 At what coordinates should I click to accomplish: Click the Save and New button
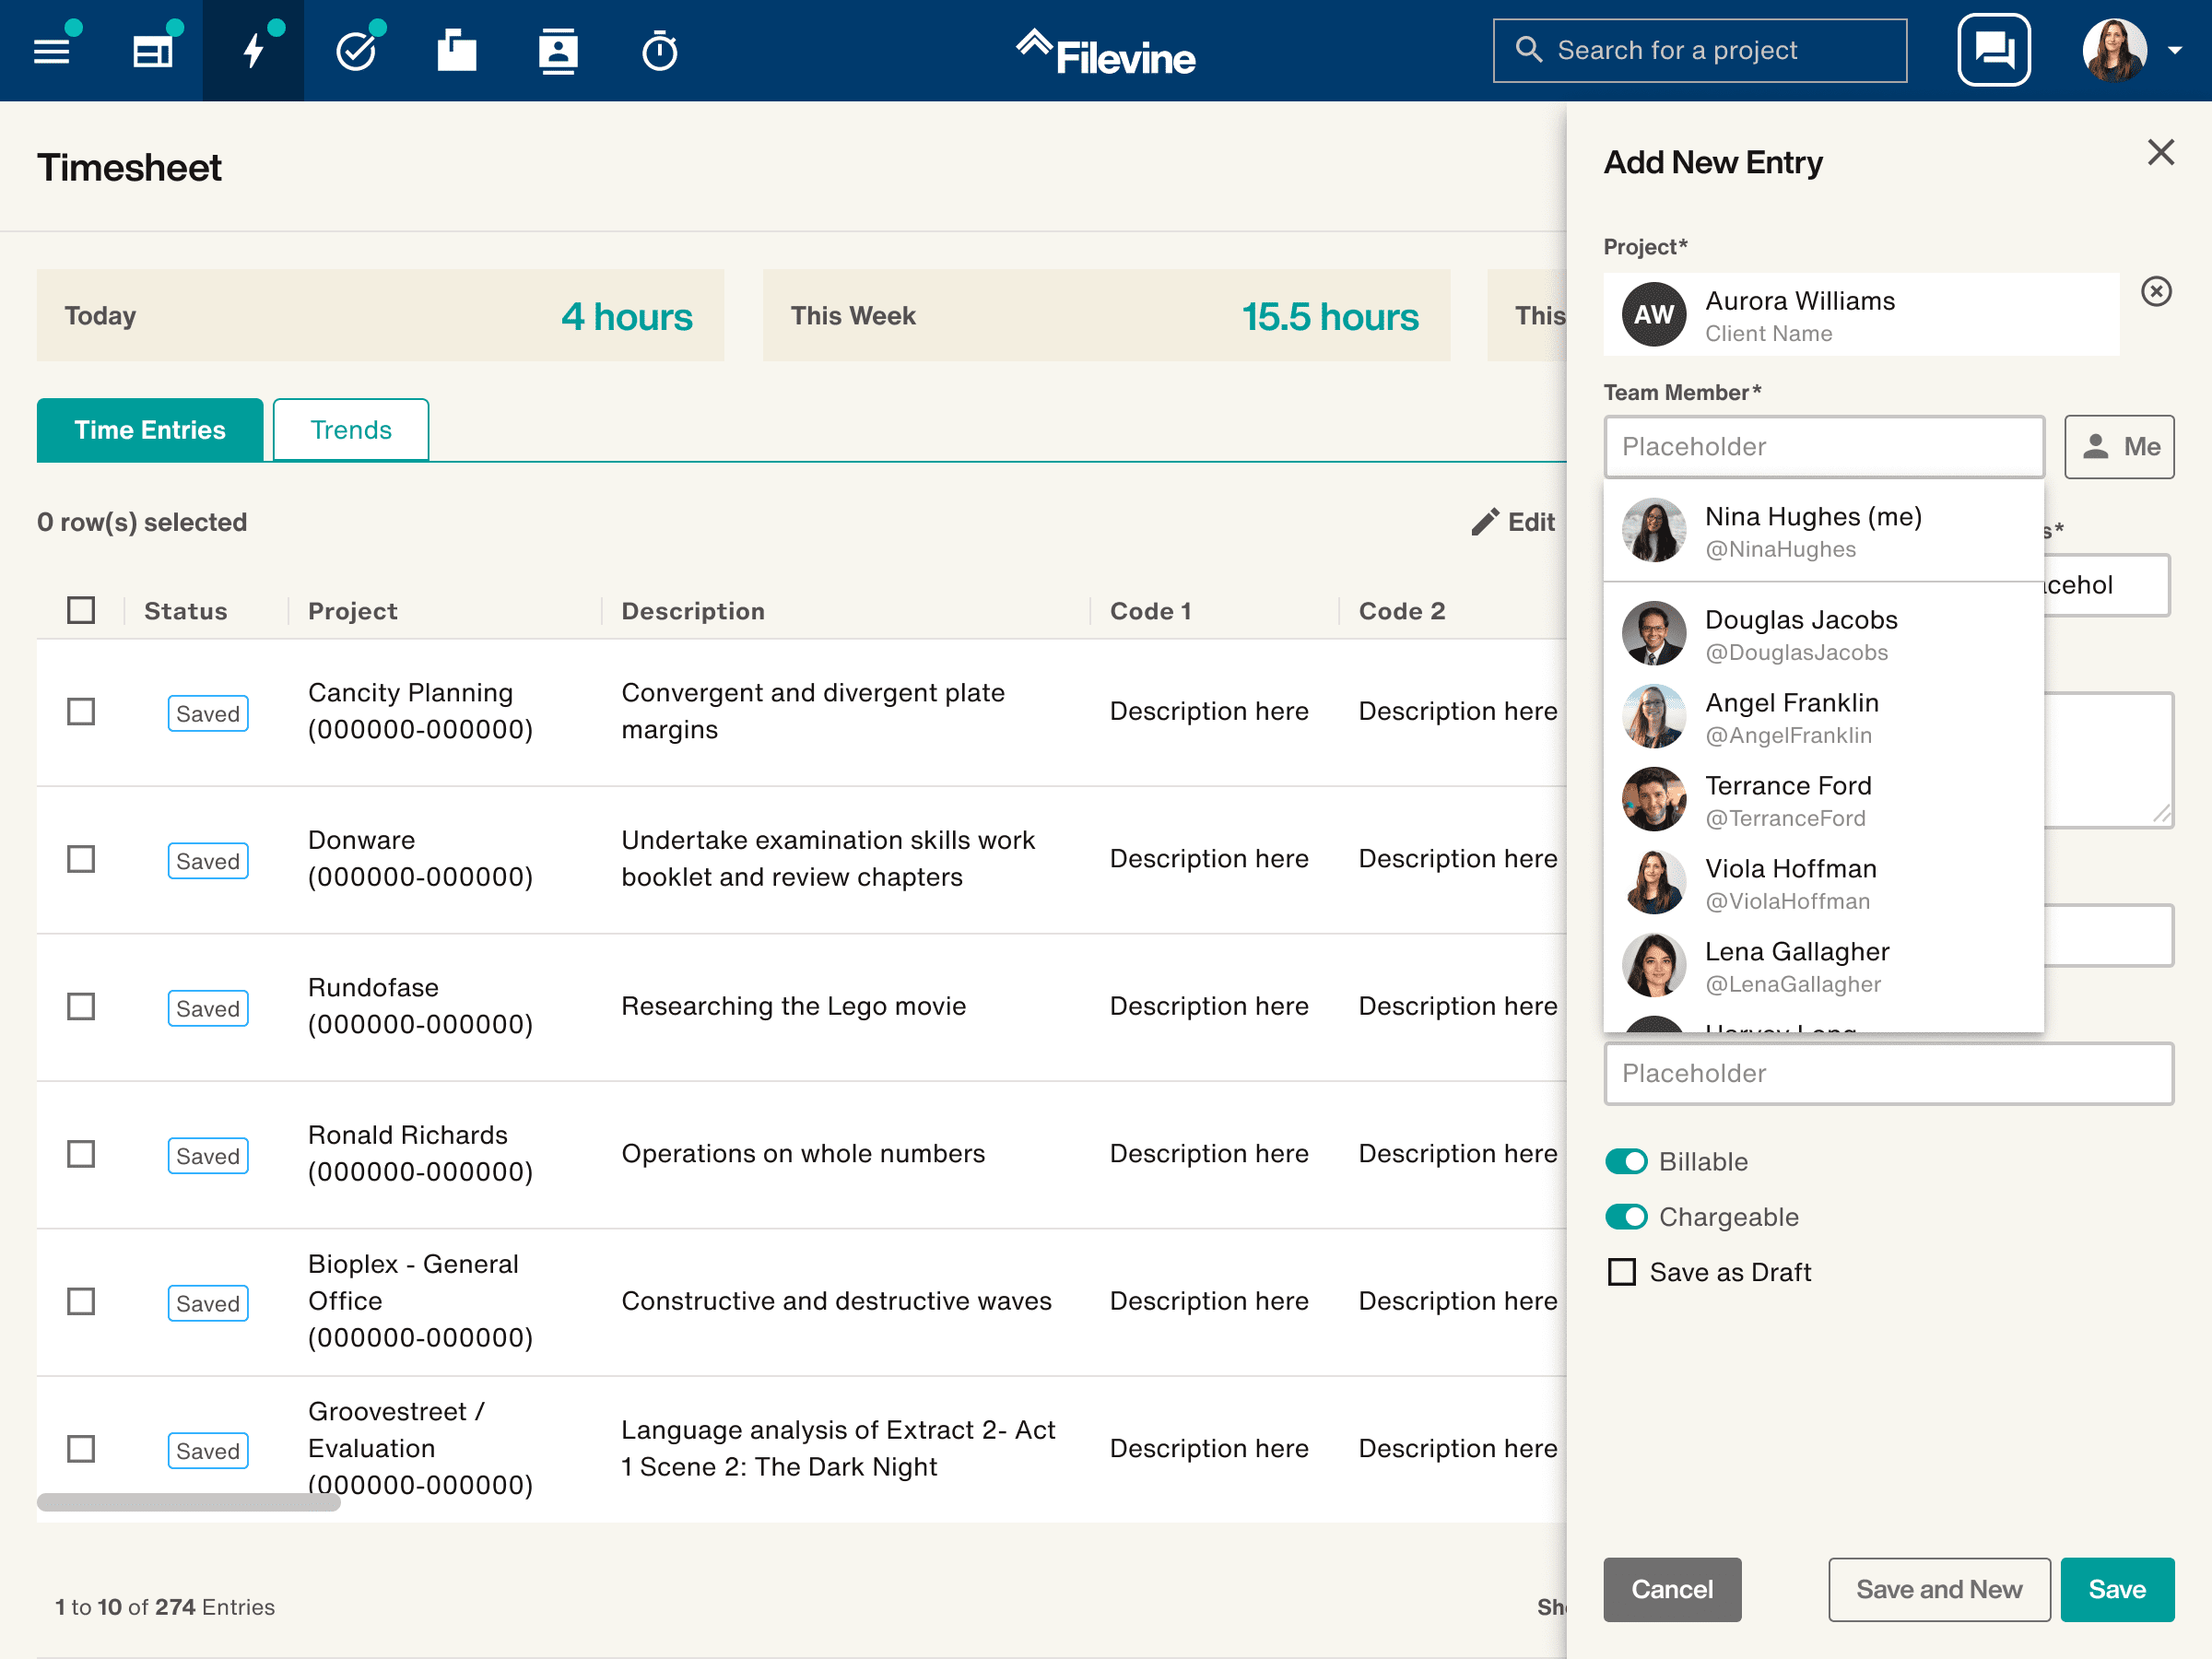point(1938,1589)
